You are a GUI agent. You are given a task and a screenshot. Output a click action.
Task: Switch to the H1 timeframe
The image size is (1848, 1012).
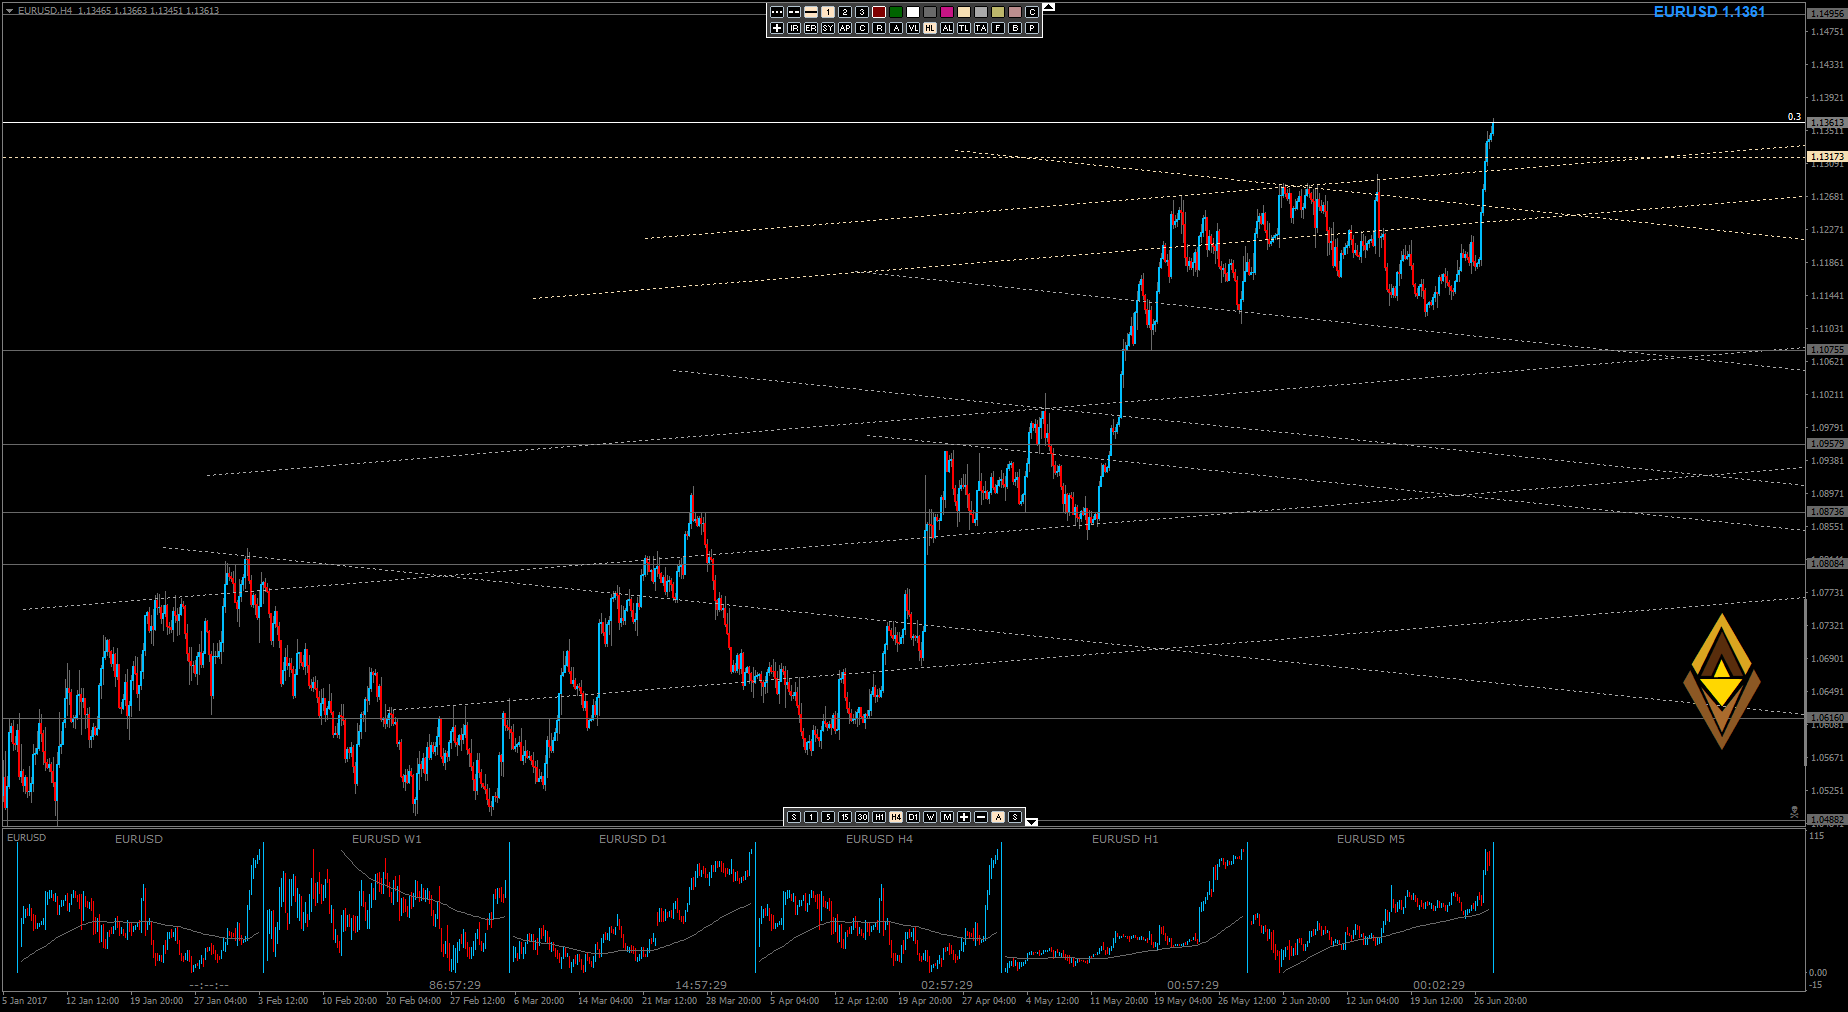tap(879, 817)
